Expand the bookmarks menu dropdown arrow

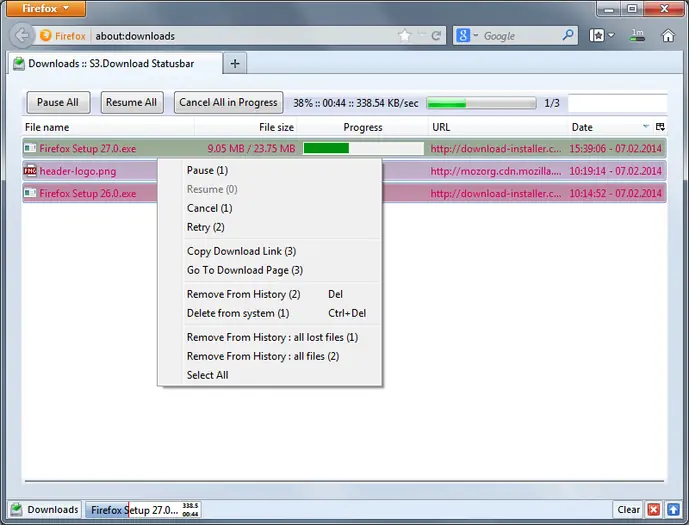pos(611,36)
